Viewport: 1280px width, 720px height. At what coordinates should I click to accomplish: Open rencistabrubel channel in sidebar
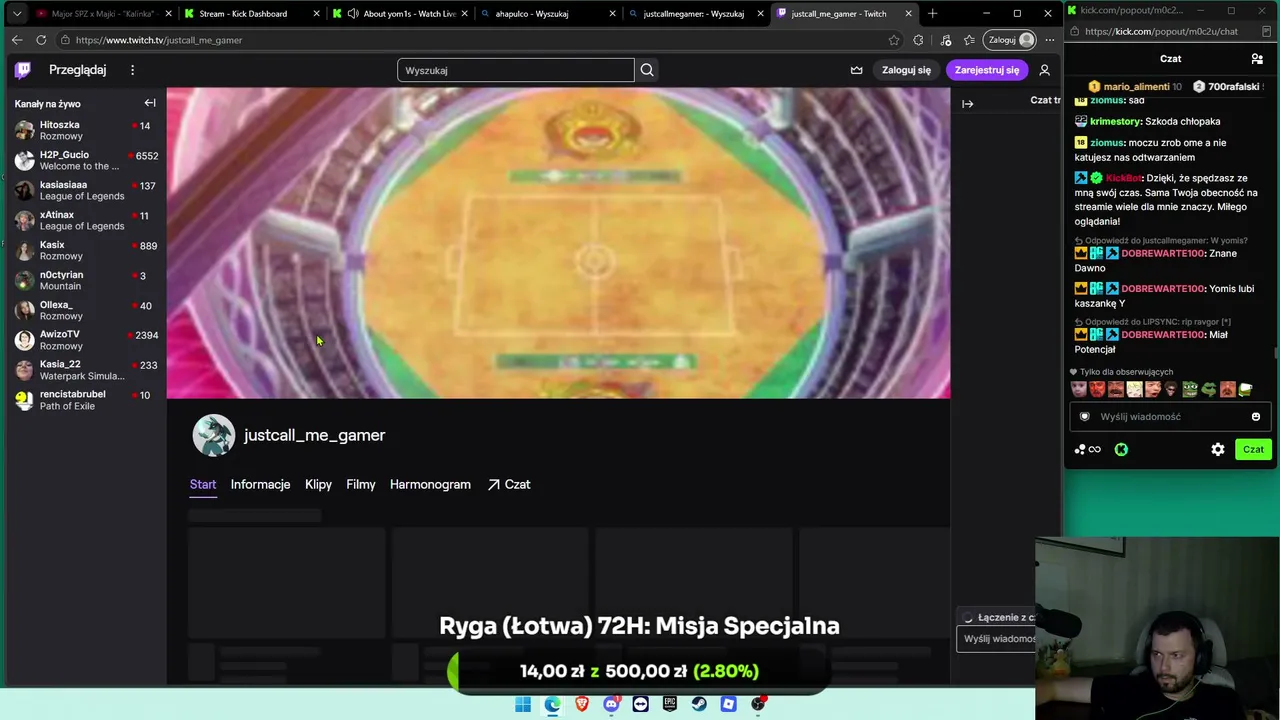[83, 400]
